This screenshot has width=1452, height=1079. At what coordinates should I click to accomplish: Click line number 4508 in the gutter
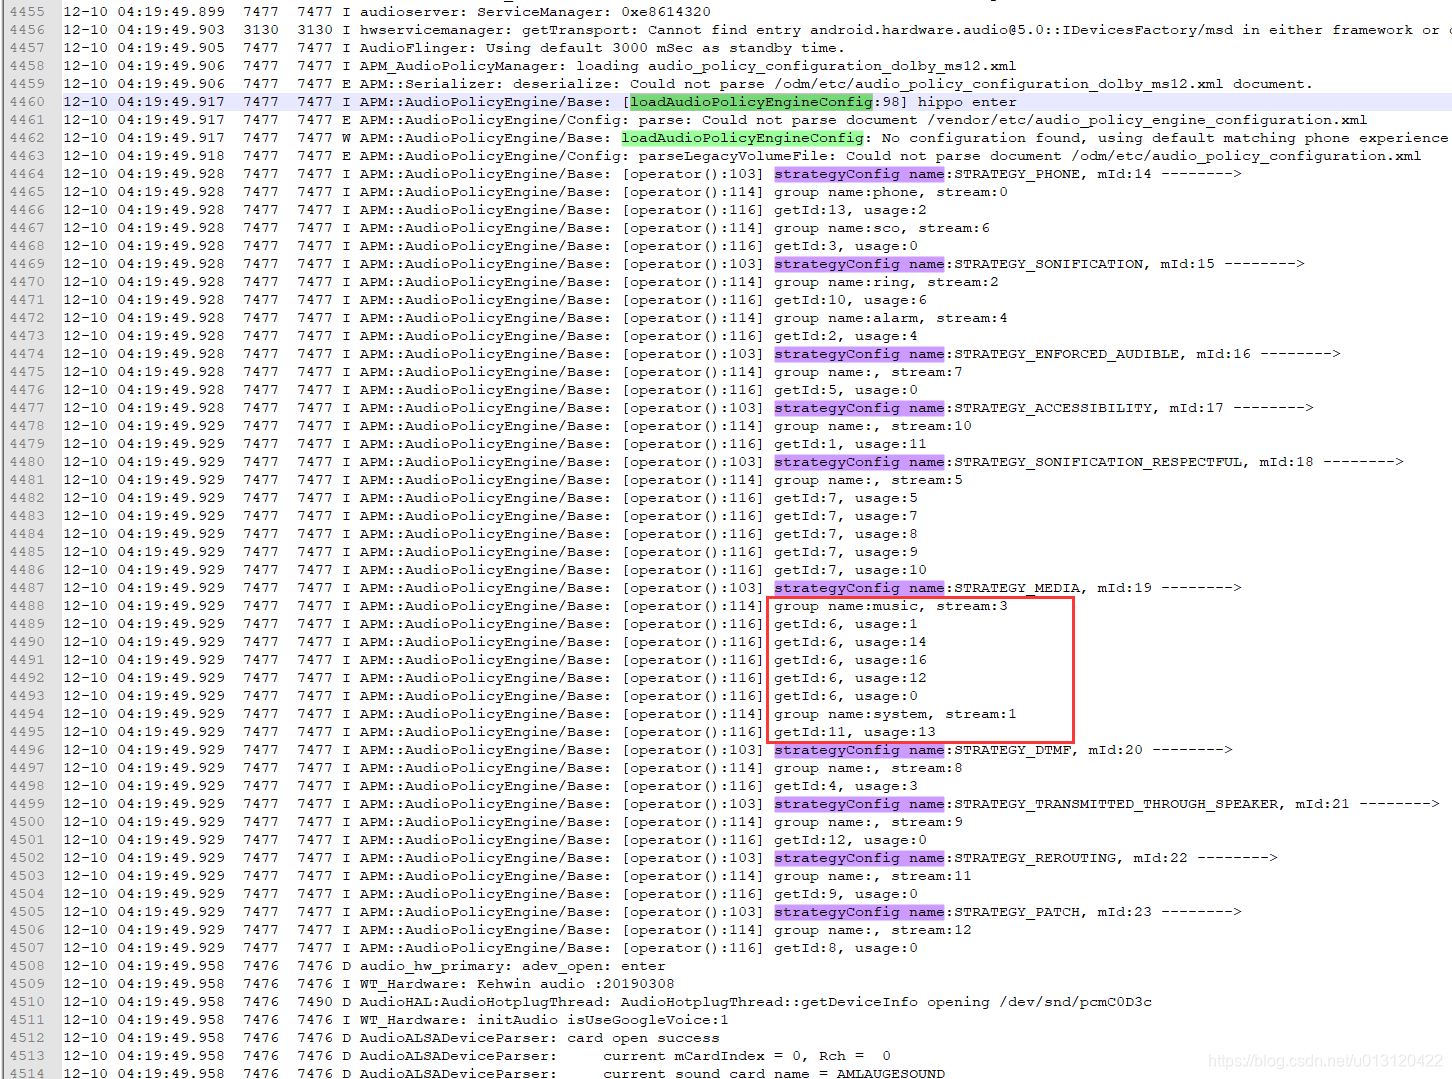click(27, 966)
